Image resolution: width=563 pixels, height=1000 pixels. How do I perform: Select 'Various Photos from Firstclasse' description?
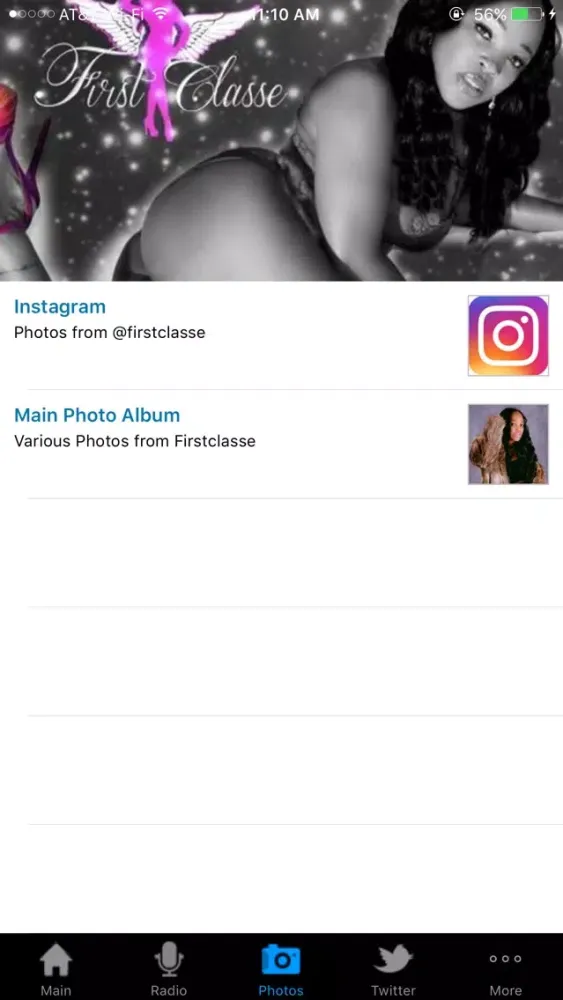[135, 441]
